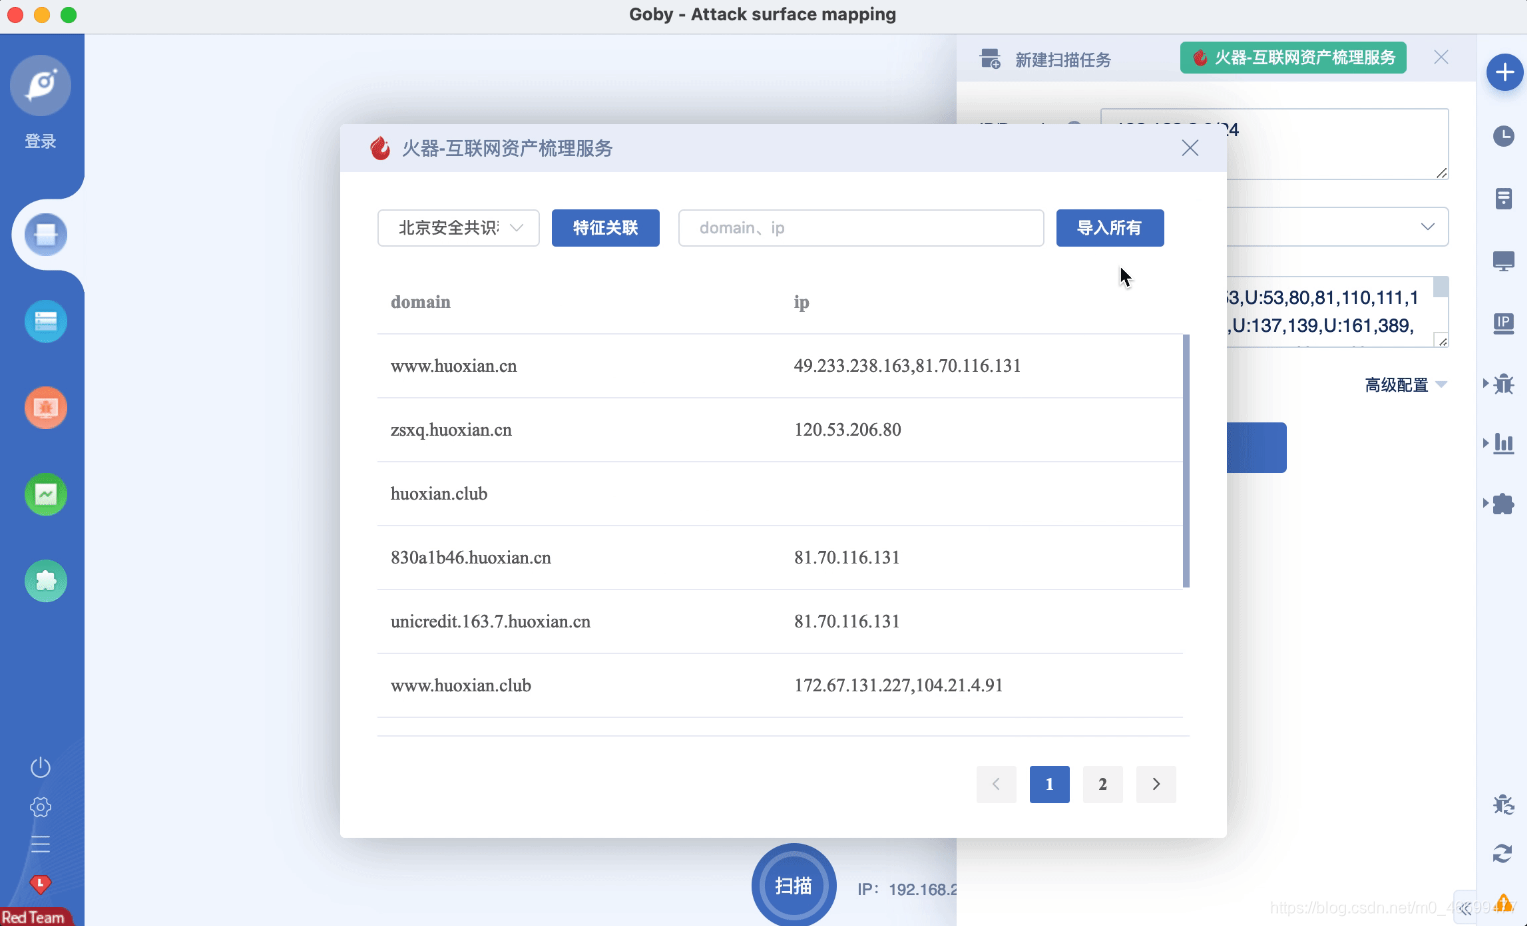Click previous page arrow in pagination
The image size is (1527, 926).
(997, 784)
